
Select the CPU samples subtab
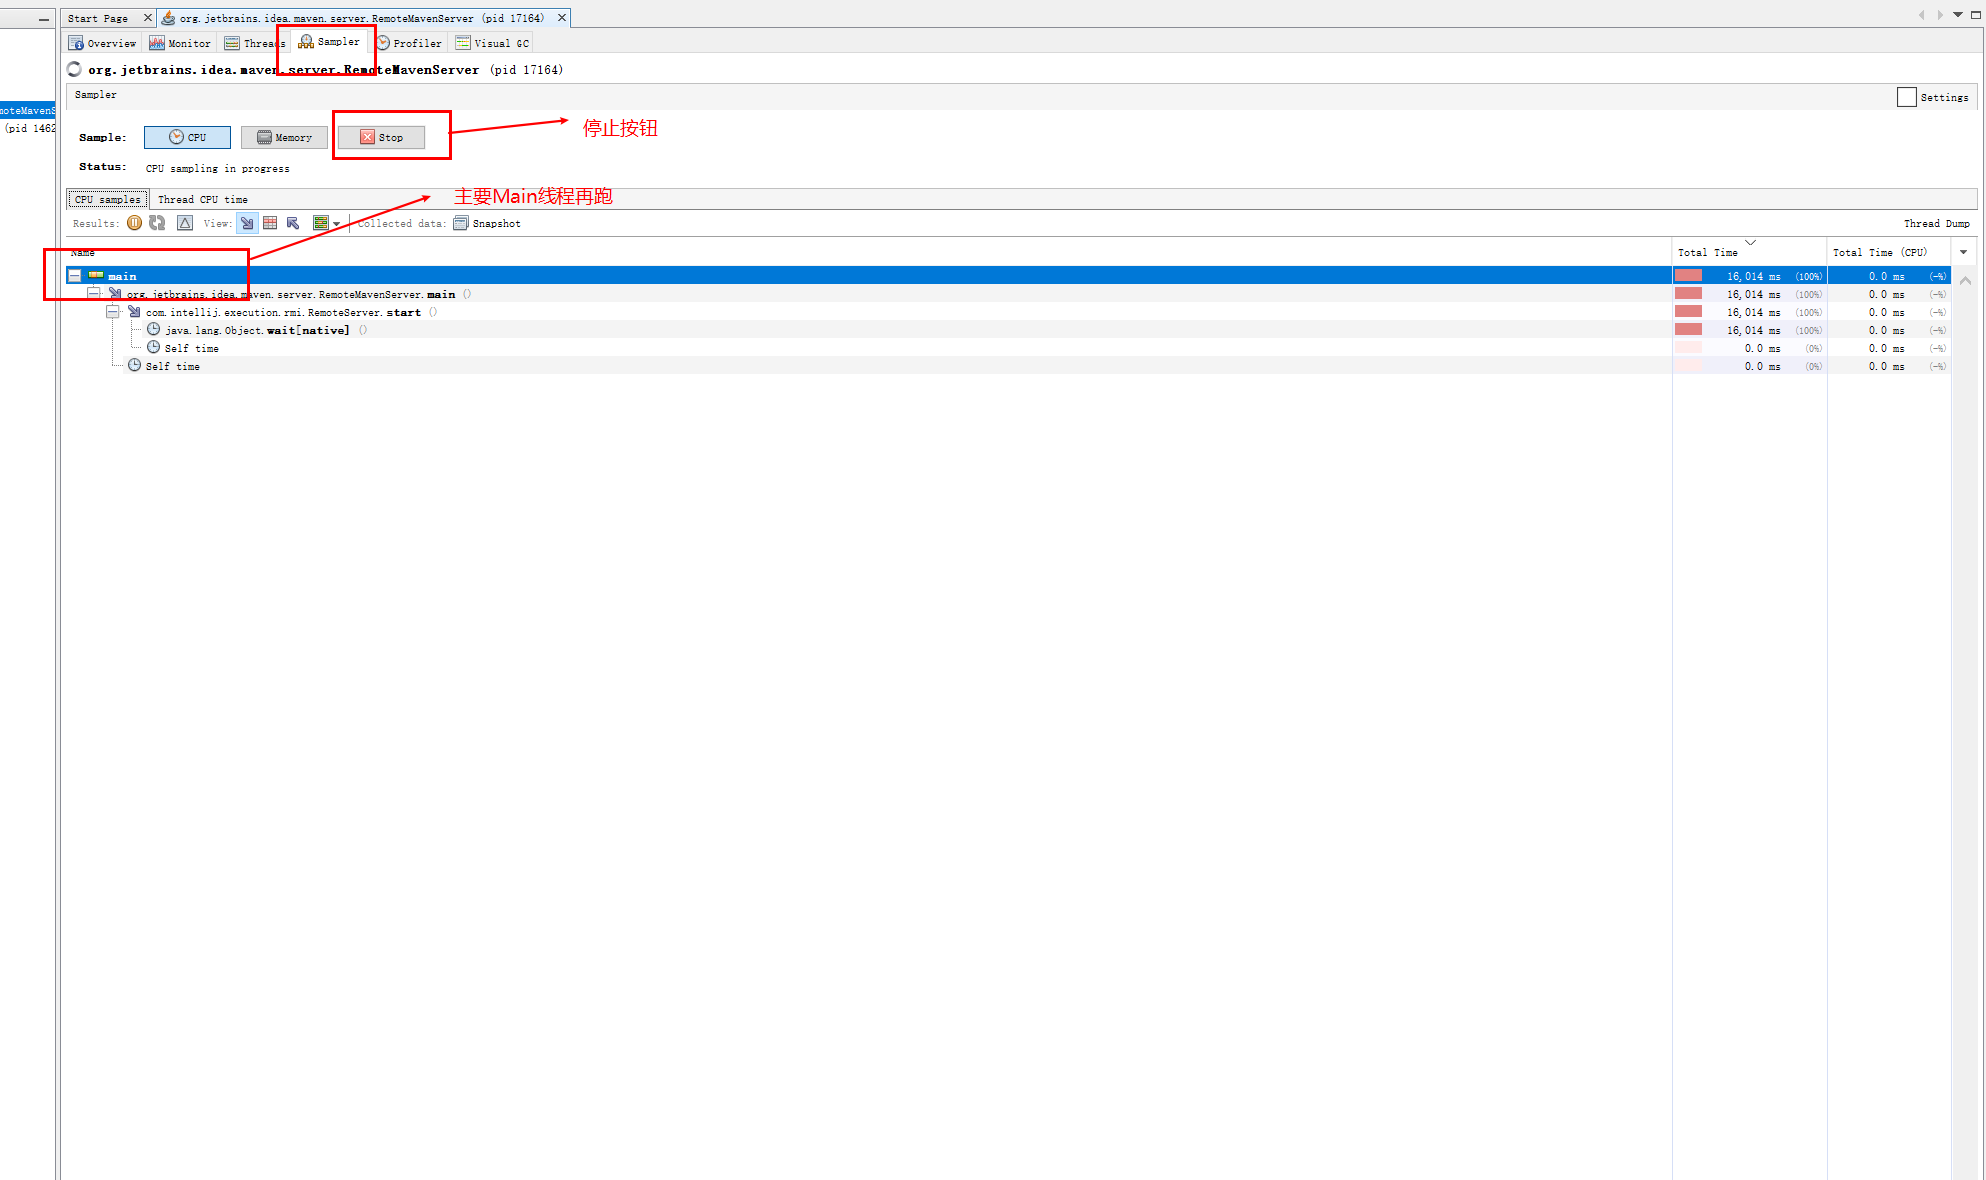(x=108, y=199)
